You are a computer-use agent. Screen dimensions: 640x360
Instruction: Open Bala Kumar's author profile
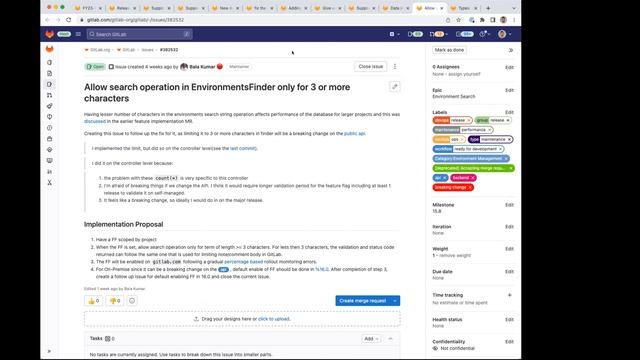(202, 67)
